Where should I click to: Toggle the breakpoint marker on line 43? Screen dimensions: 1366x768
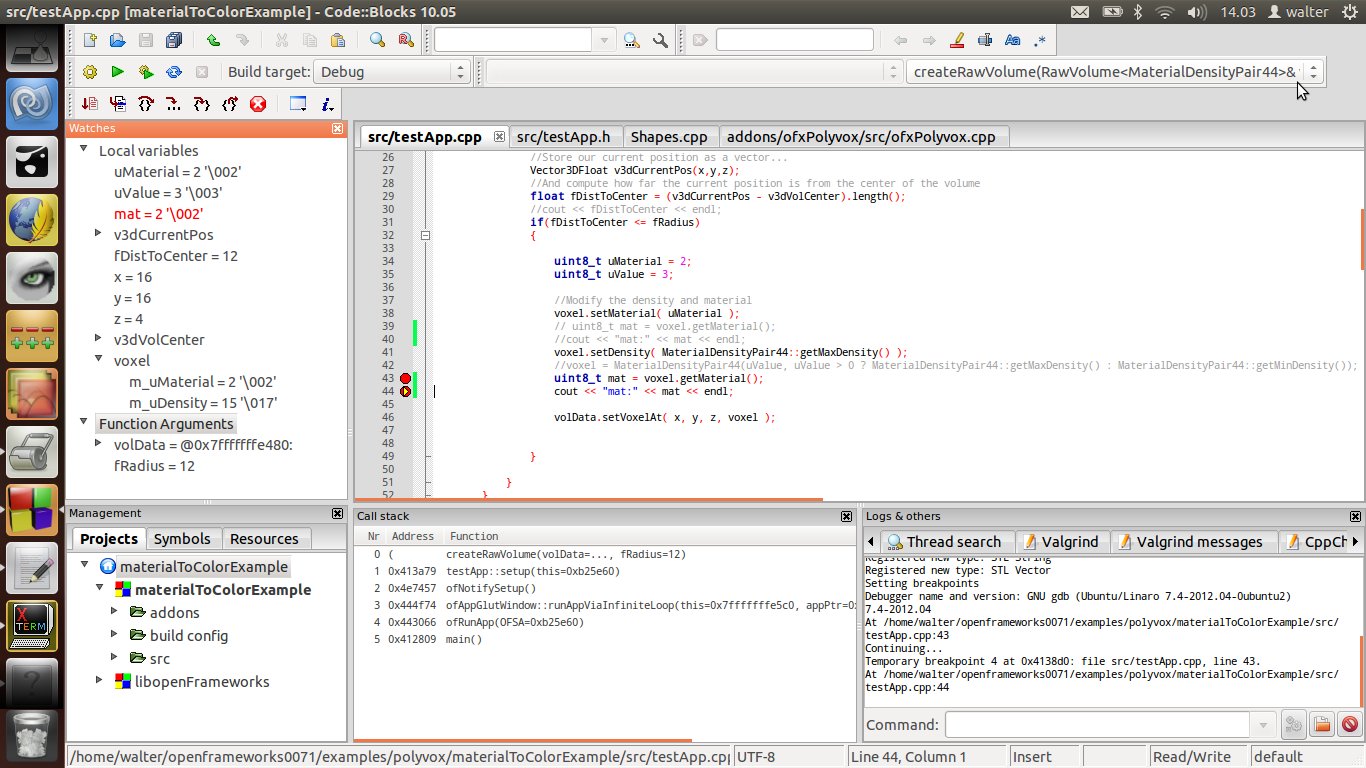405,379
